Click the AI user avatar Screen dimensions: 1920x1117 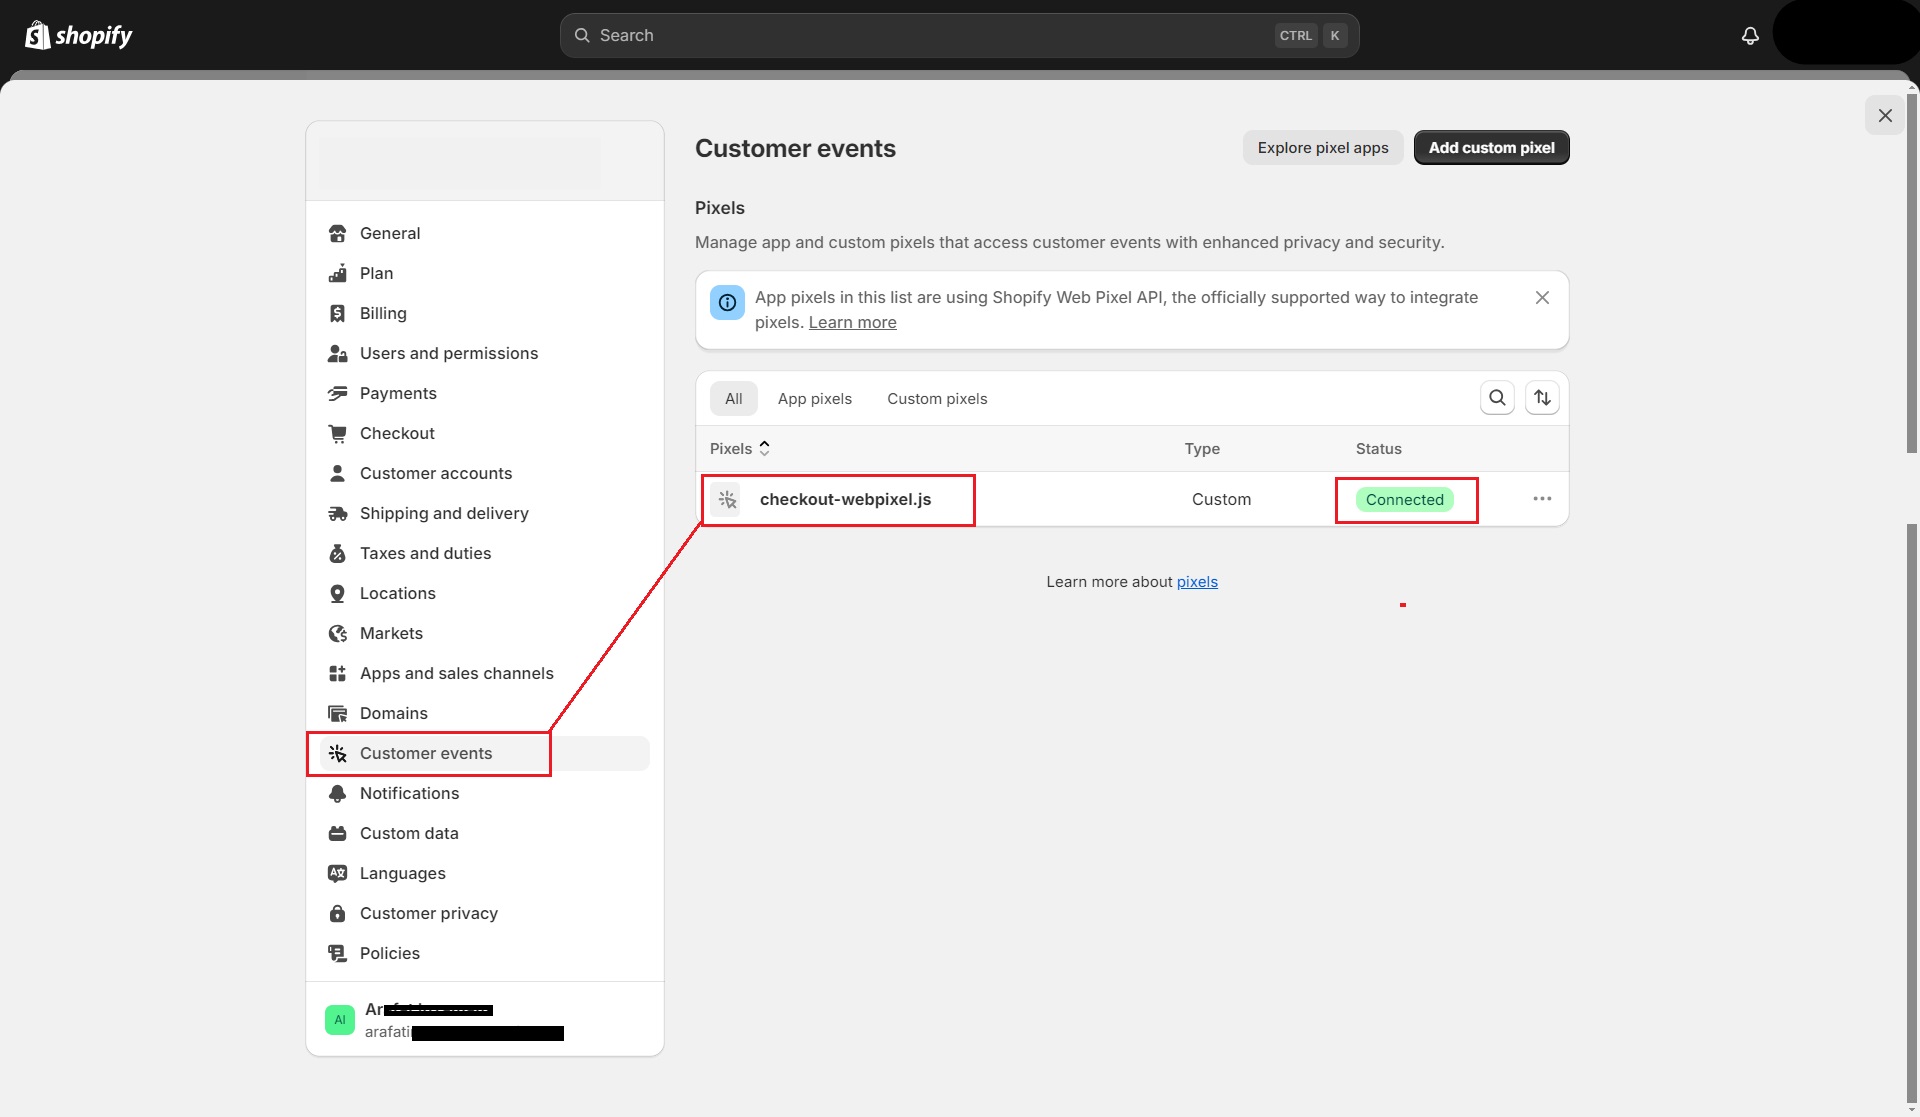tap(340, 1020)
